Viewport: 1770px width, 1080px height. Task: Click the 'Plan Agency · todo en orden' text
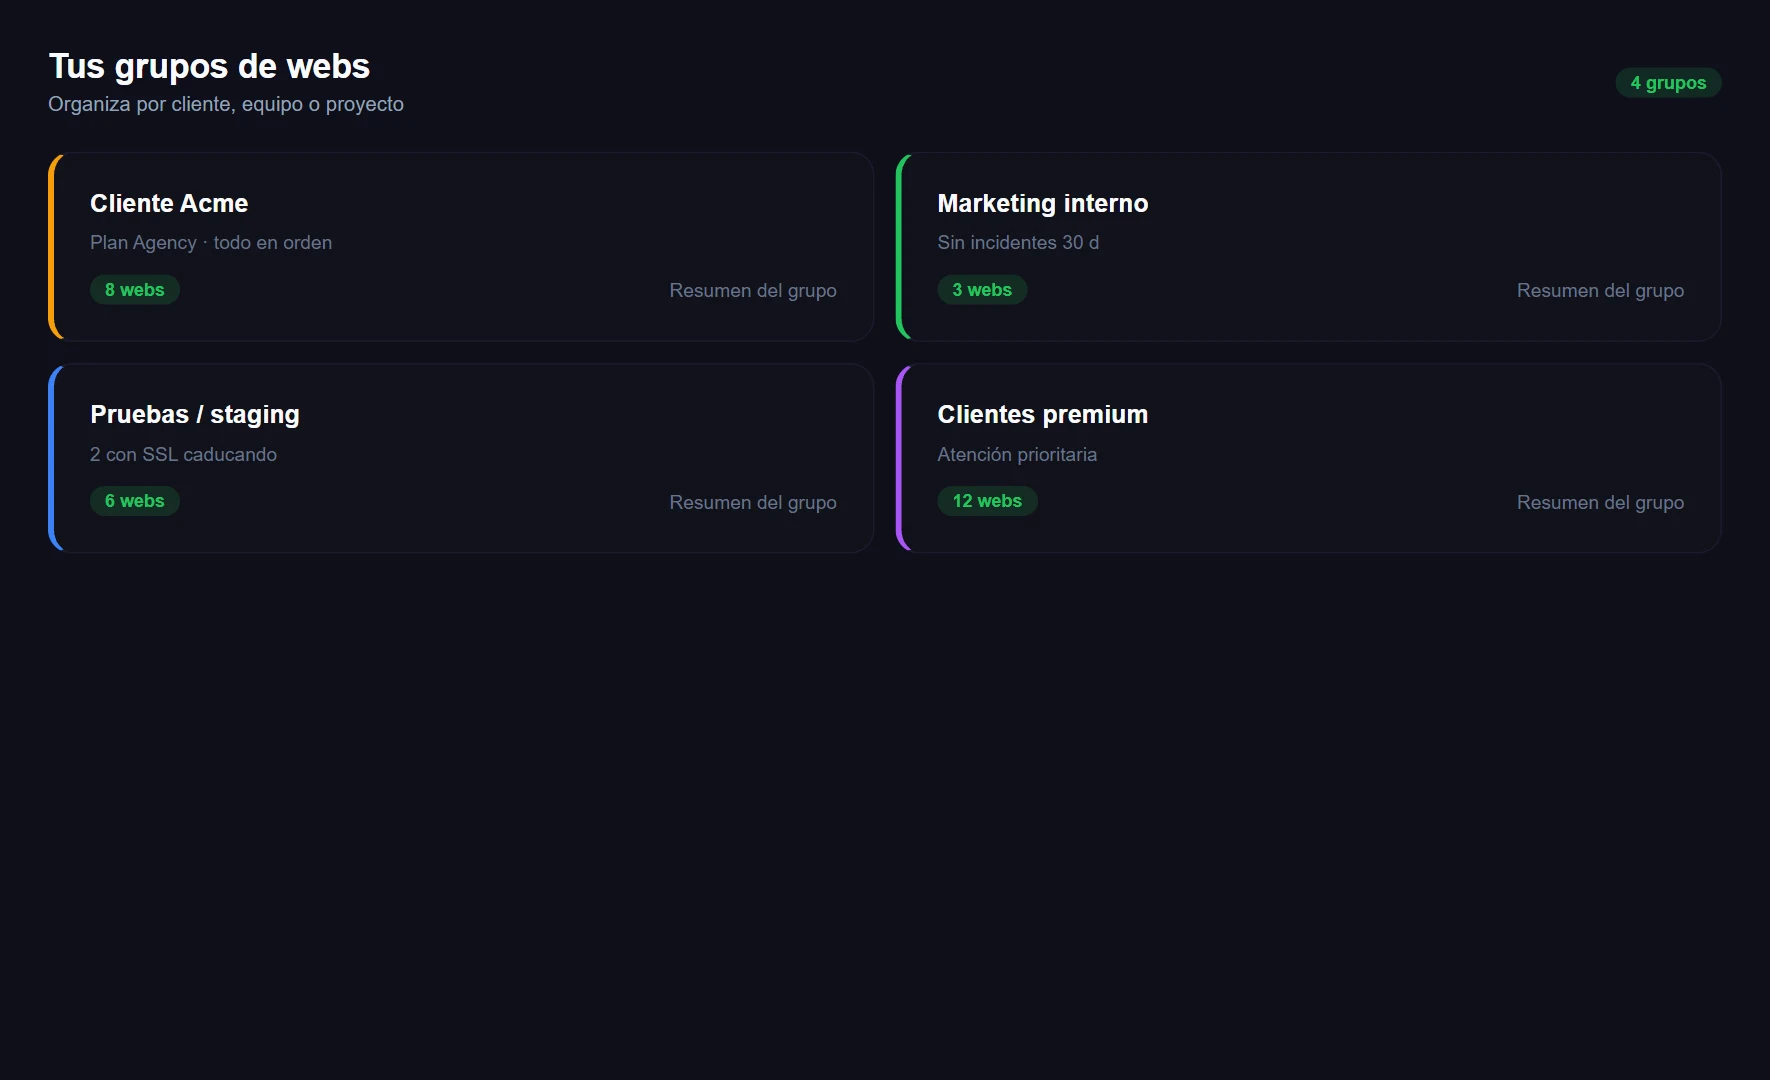pyautogui.click(x=211, y=243)
